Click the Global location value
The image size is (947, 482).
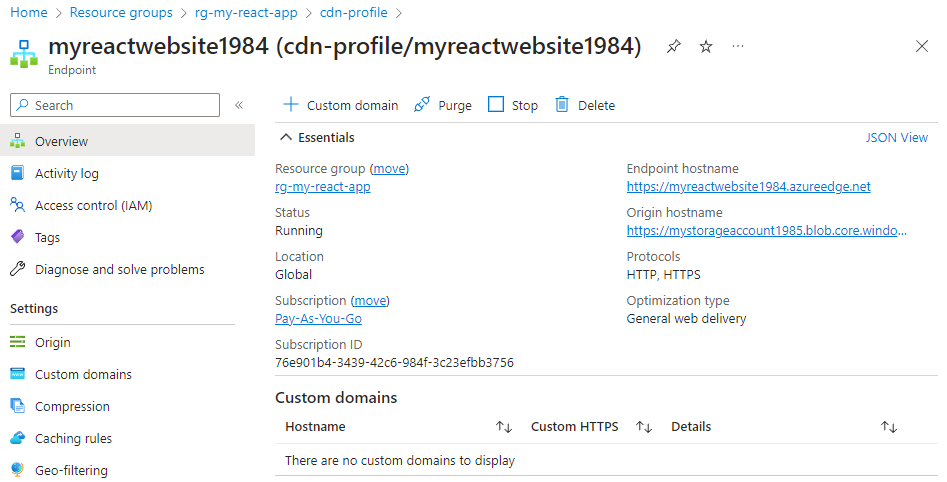[x=294, y=274]
